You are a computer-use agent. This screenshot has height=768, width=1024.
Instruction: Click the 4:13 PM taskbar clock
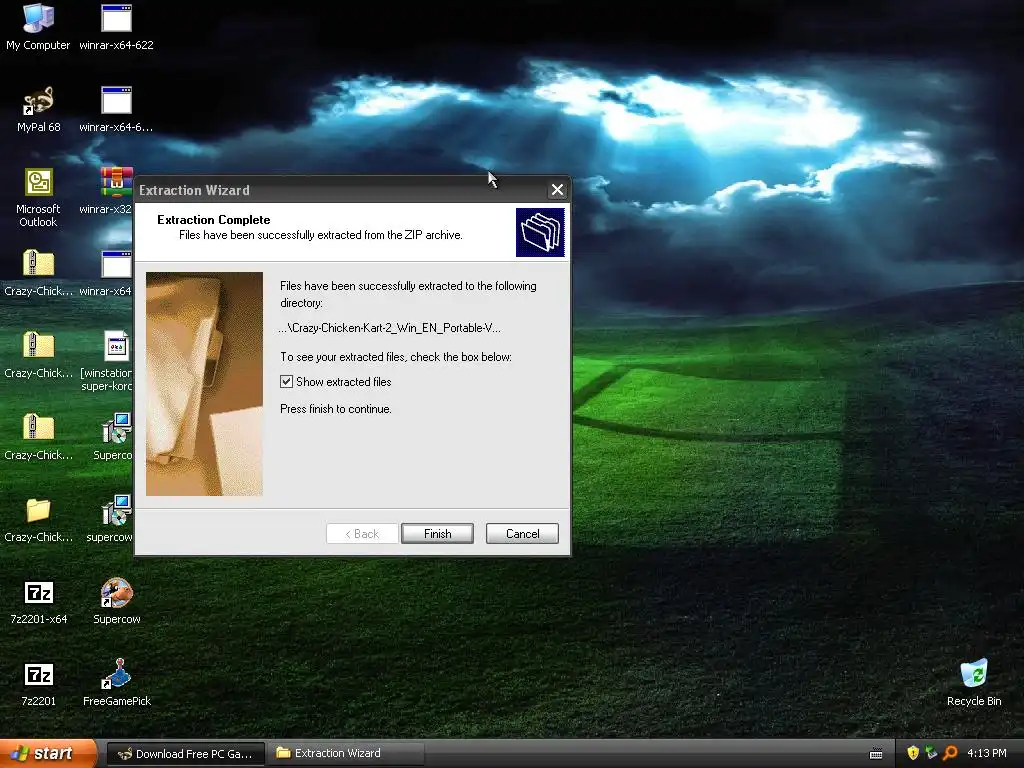tap(986, 753)
